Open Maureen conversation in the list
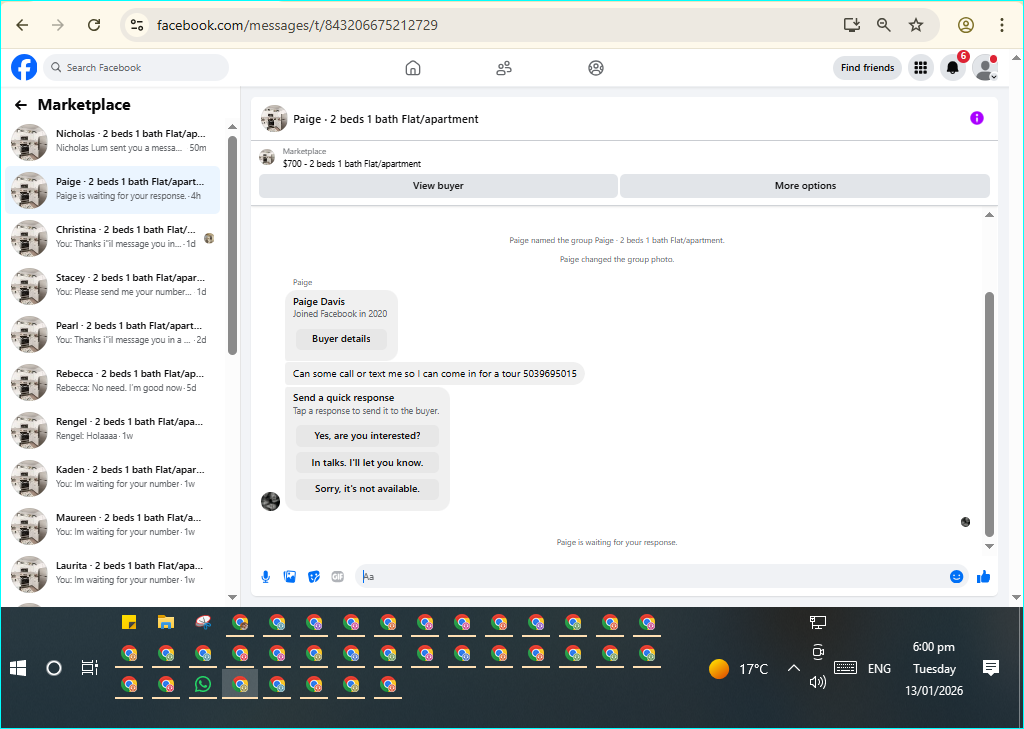 (113, 526)
